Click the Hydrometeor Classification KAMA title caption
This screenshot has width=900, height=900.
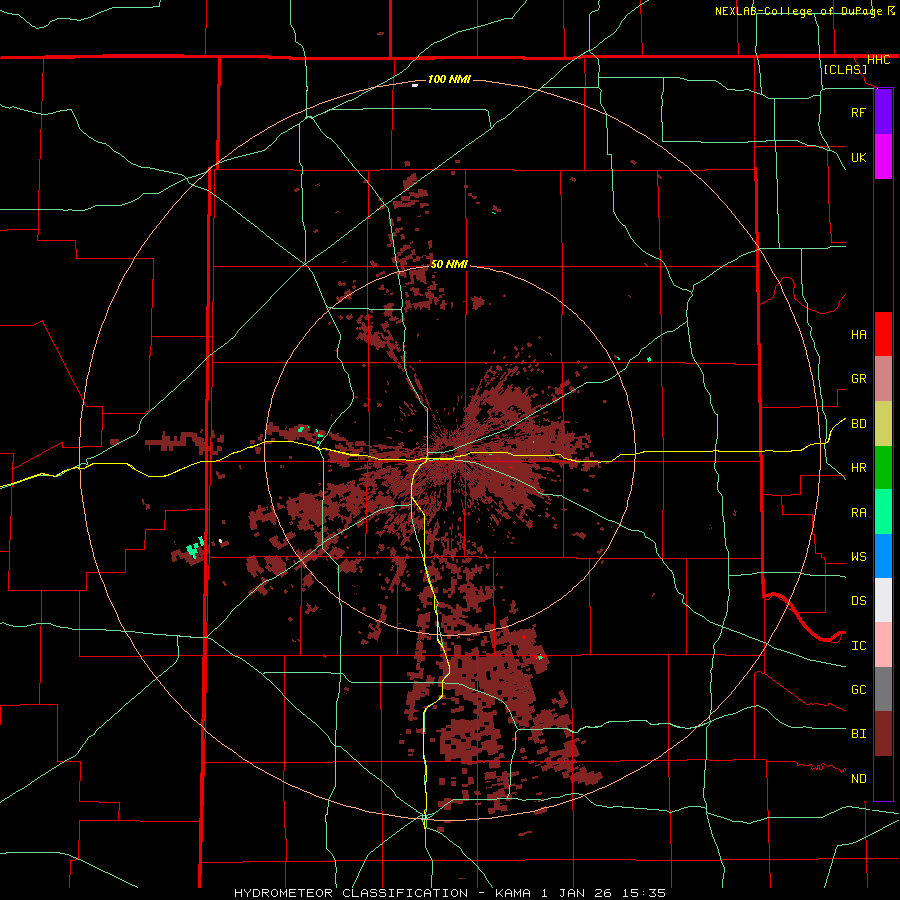click(449, 893)
